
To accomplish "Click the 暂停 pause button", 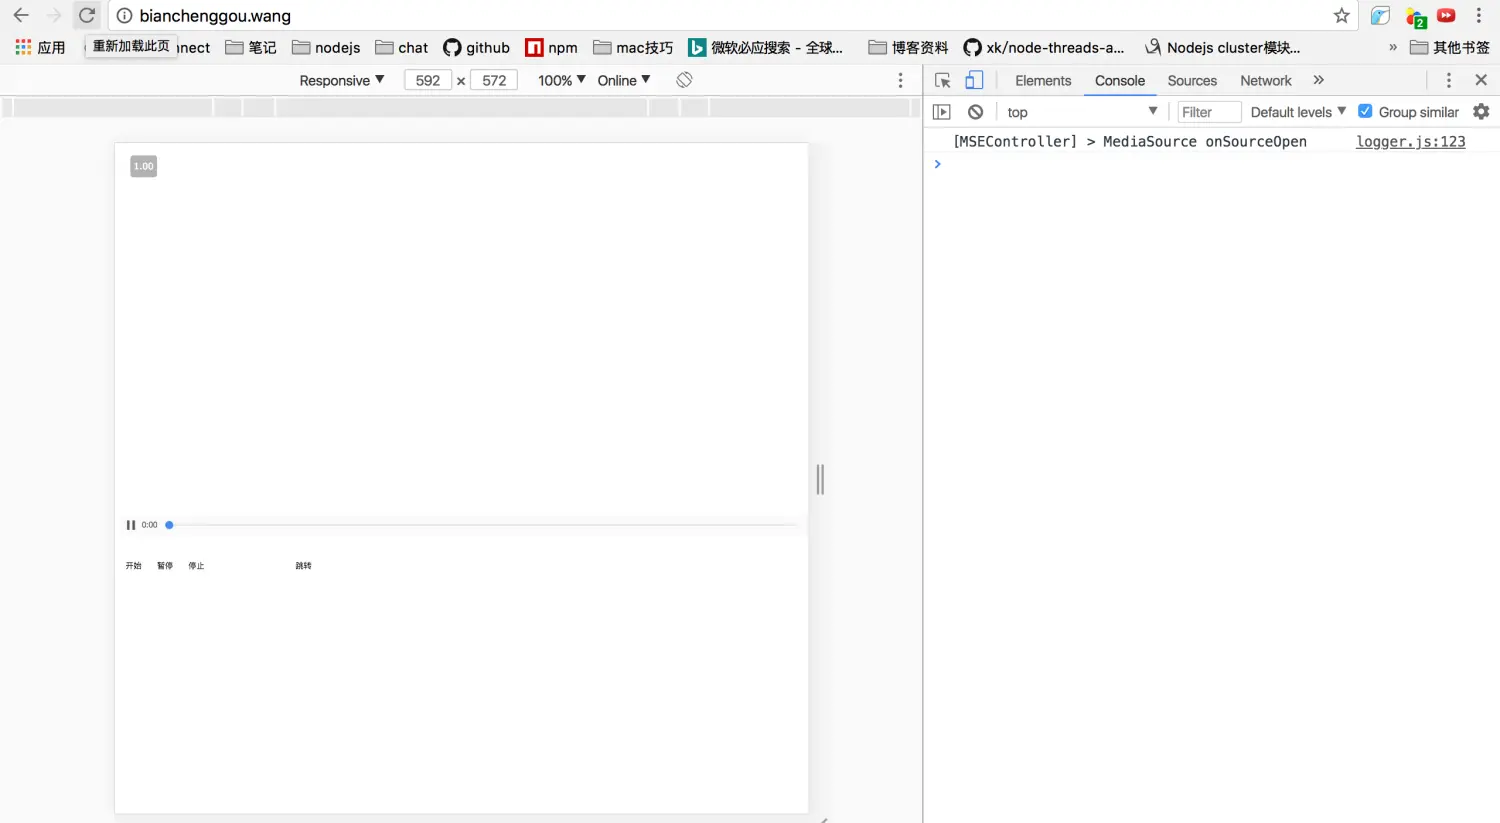I will [x=165, y=566].
